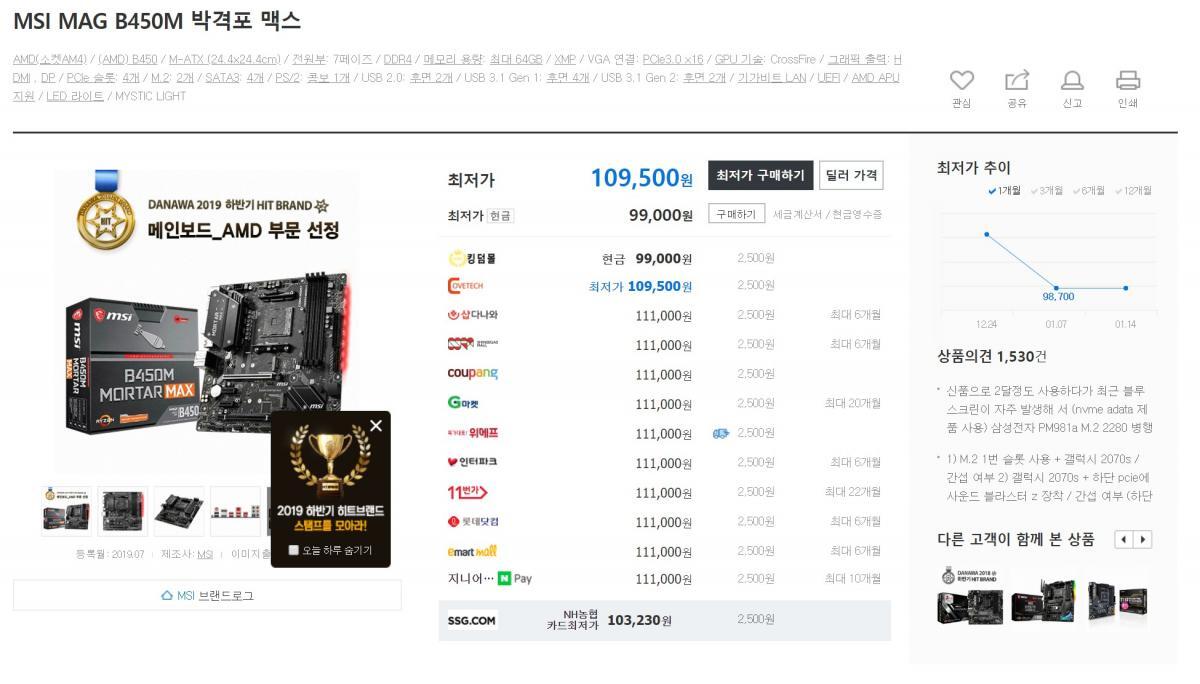Image resolution: width=1200 pixels, height=684 pixels.
Task: Click the 신고 report bell icon
Action: click(x=1072, y=81)
